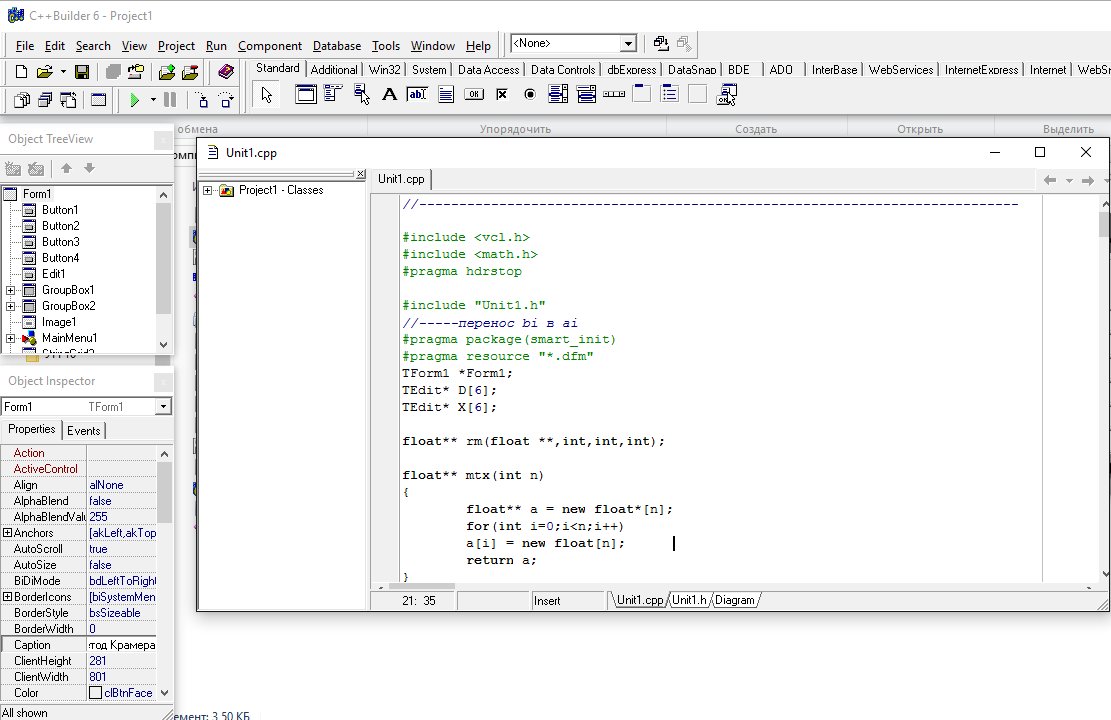Select the MainMenu component icon
This screenshot has width=1111, height=720.
tap(333, 94)
